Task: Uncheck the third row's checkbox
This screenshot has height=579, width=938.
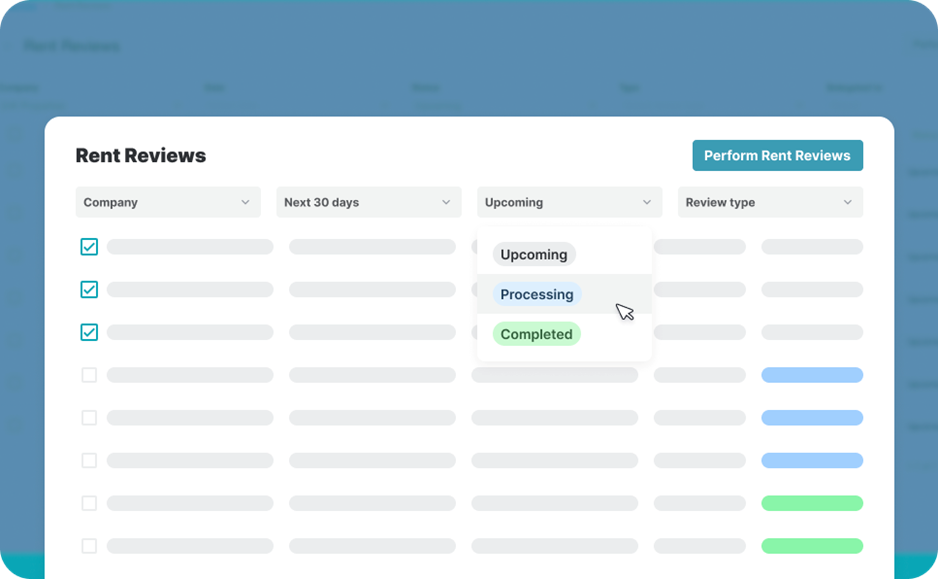Action: coord(89,331)
